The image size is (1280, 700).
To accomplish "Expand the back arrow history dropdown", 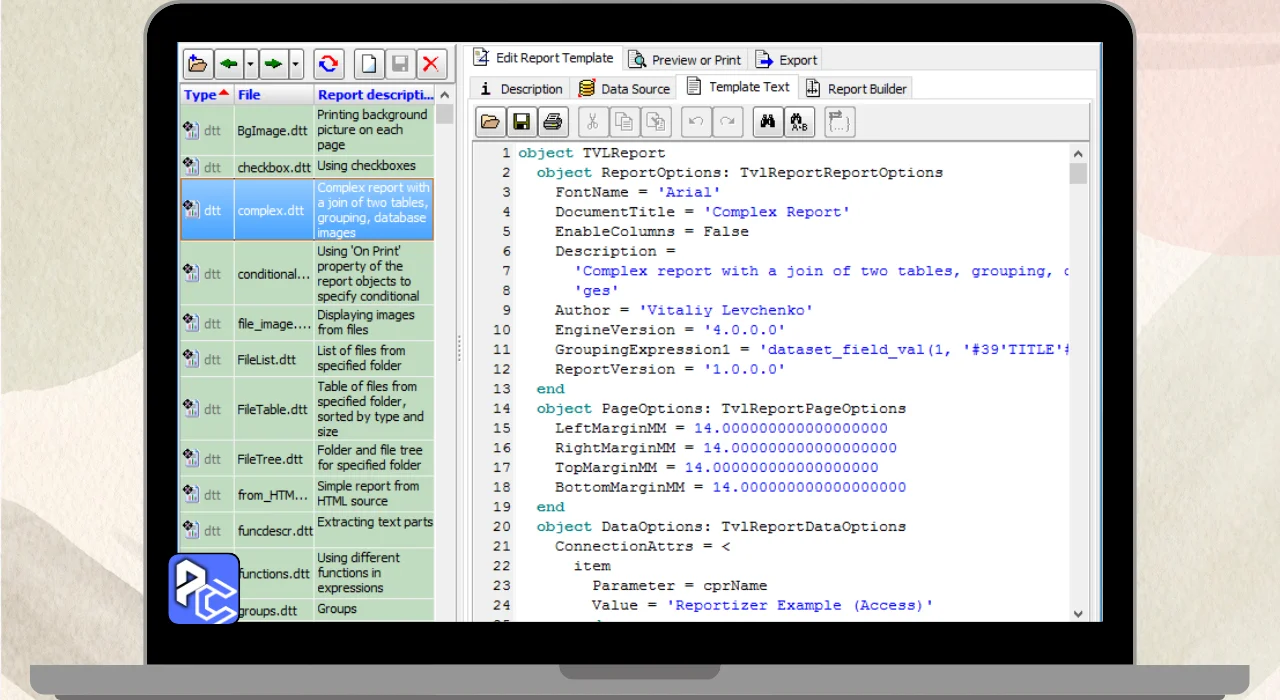I will pos(251,65).
